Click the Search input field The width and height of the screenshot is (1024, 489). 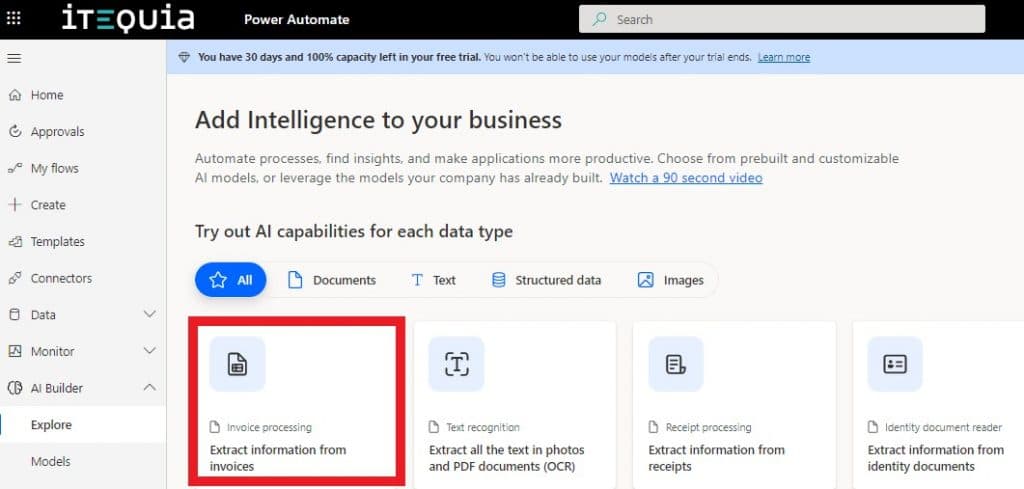pos(782,20)
